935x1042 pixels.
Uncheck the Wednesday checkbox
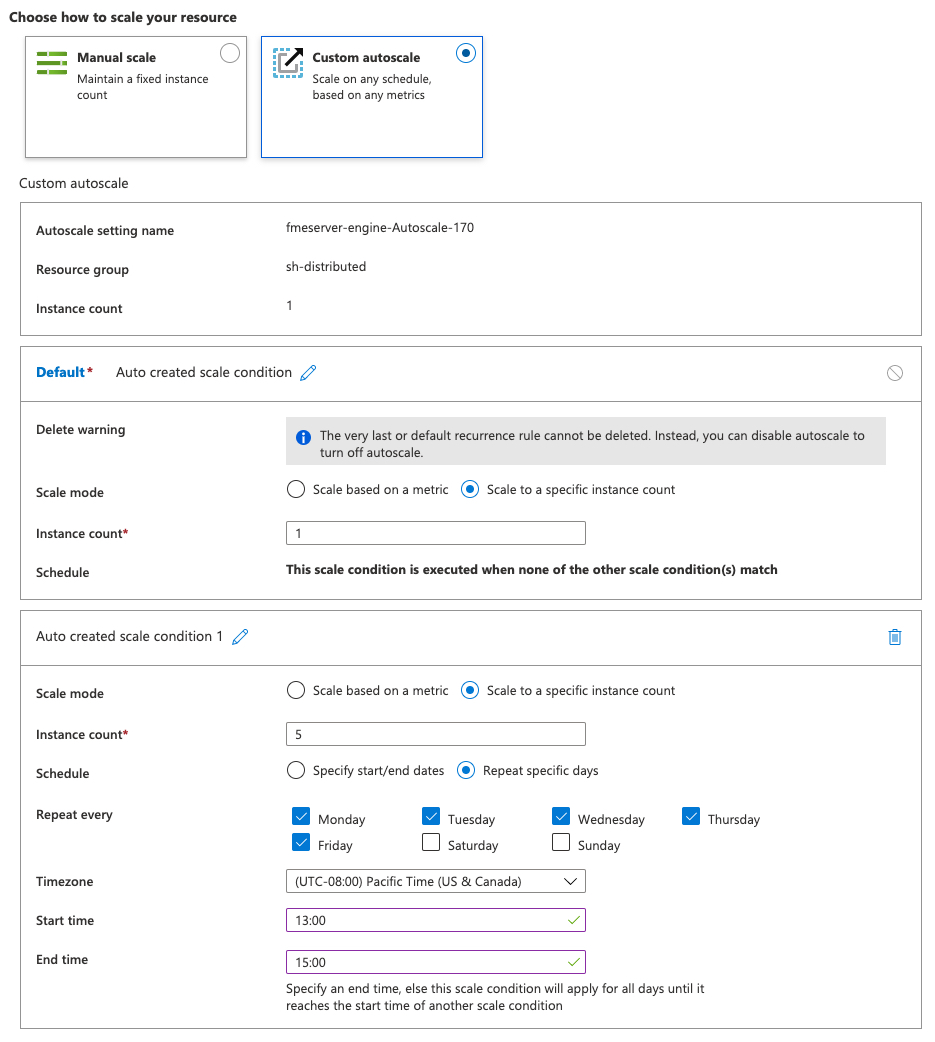[x=561, y=816]
